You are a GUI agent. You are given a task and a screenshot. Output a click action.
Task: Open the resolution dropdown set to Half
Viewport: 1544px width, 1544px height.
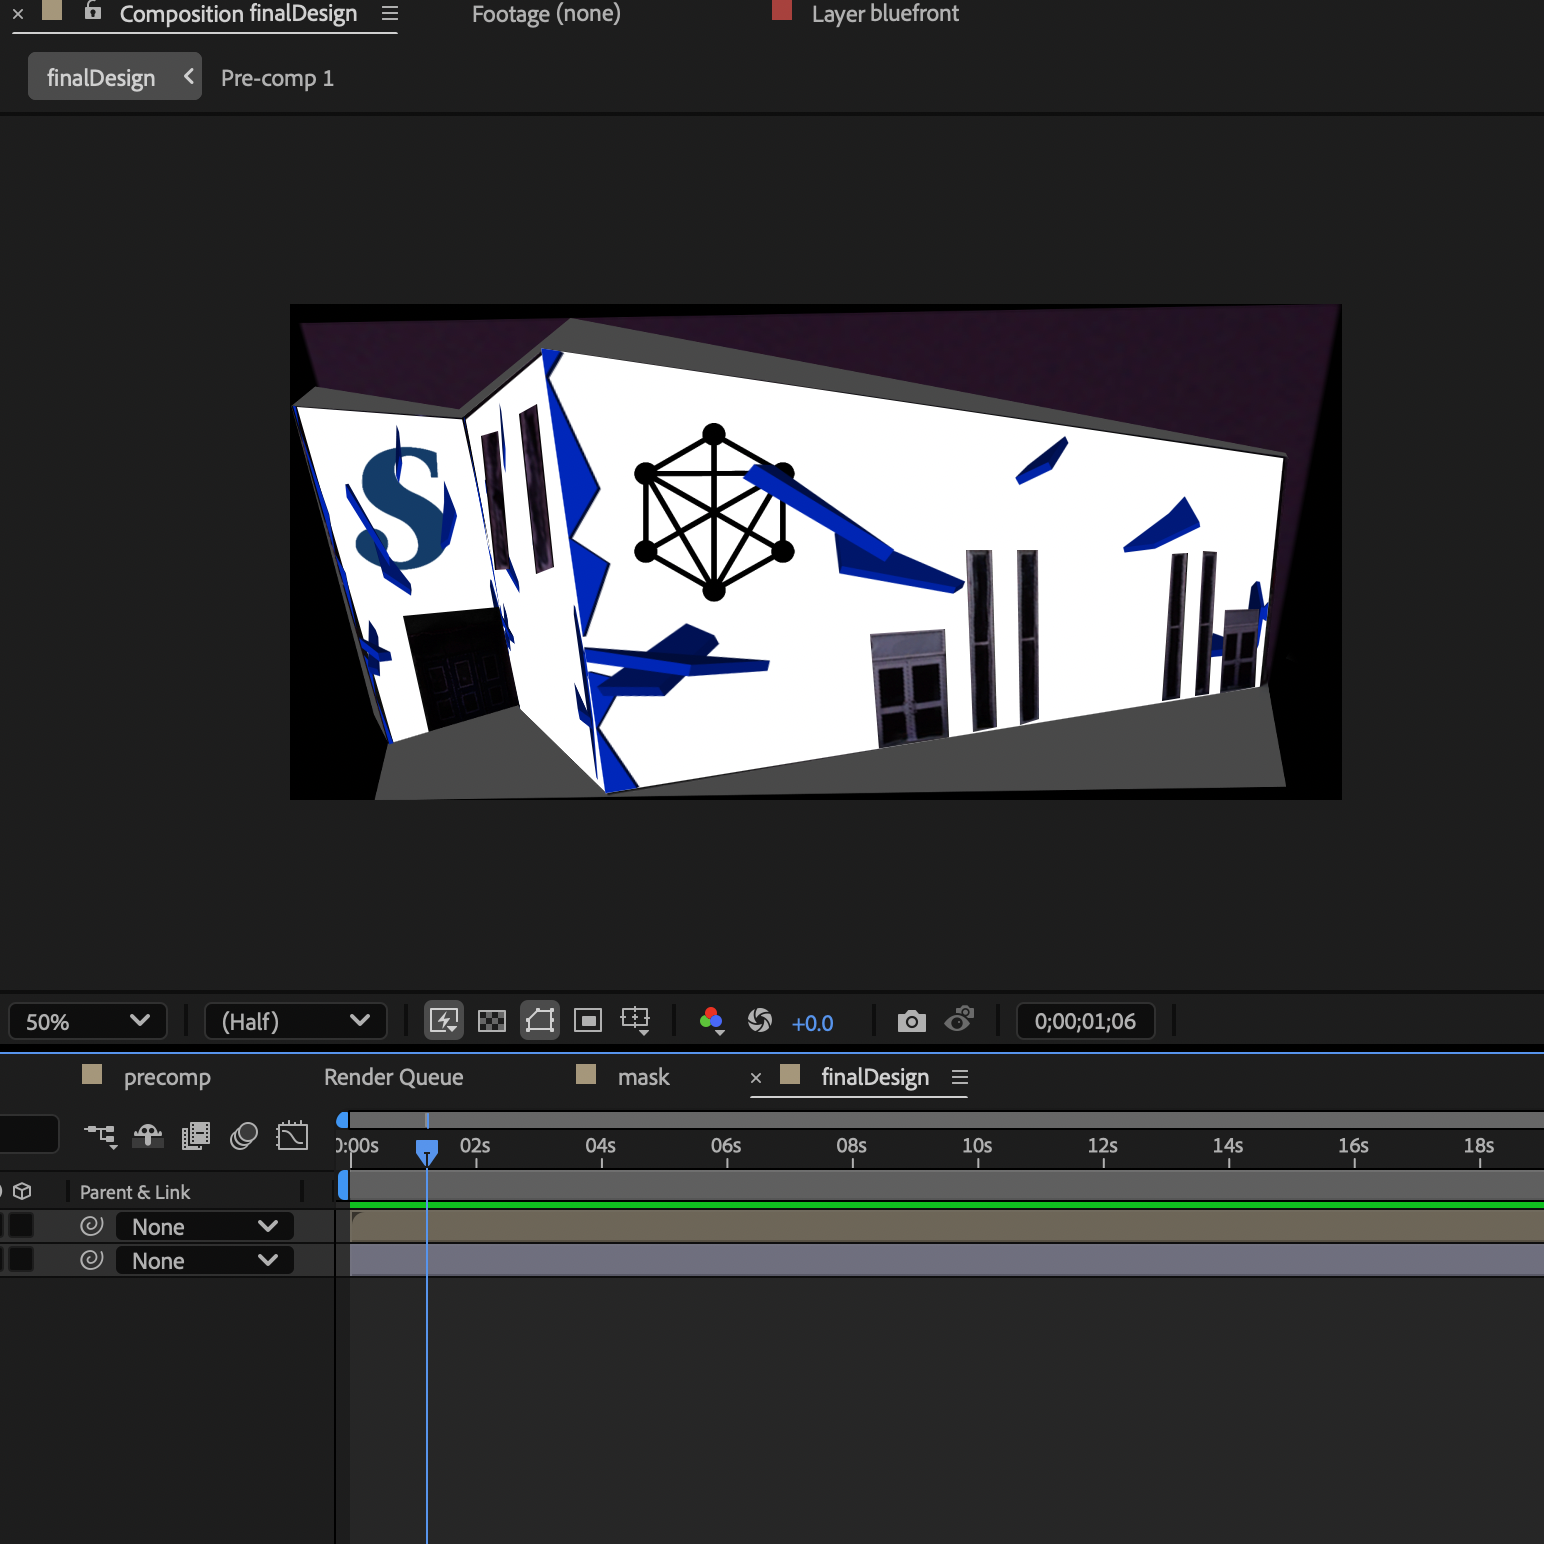pyautogui.click(x=295, y=1021)
